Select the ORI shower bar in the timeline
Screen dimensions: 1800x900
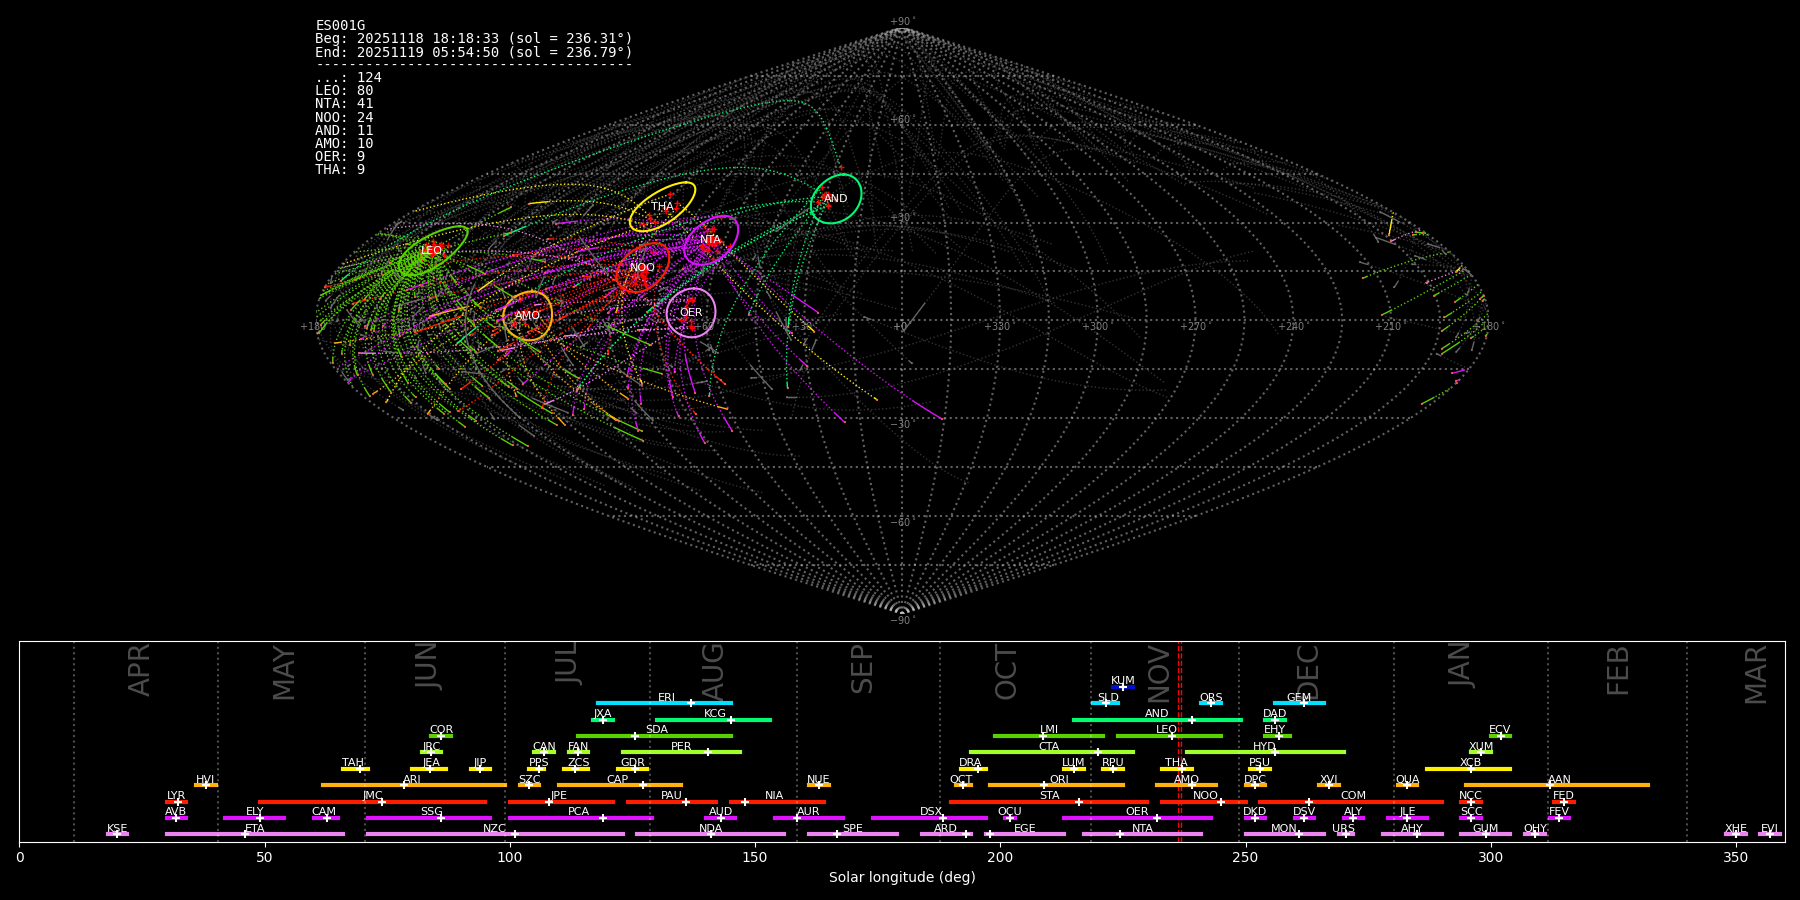click(1056, 785)
